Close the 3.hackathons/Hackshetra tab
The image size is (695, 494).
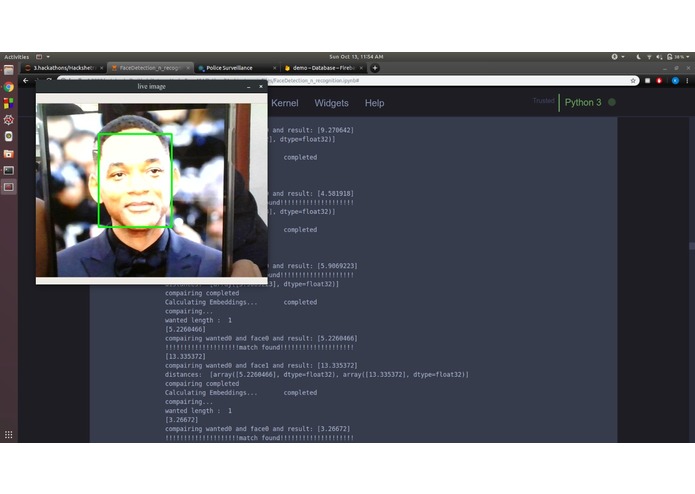102,68
